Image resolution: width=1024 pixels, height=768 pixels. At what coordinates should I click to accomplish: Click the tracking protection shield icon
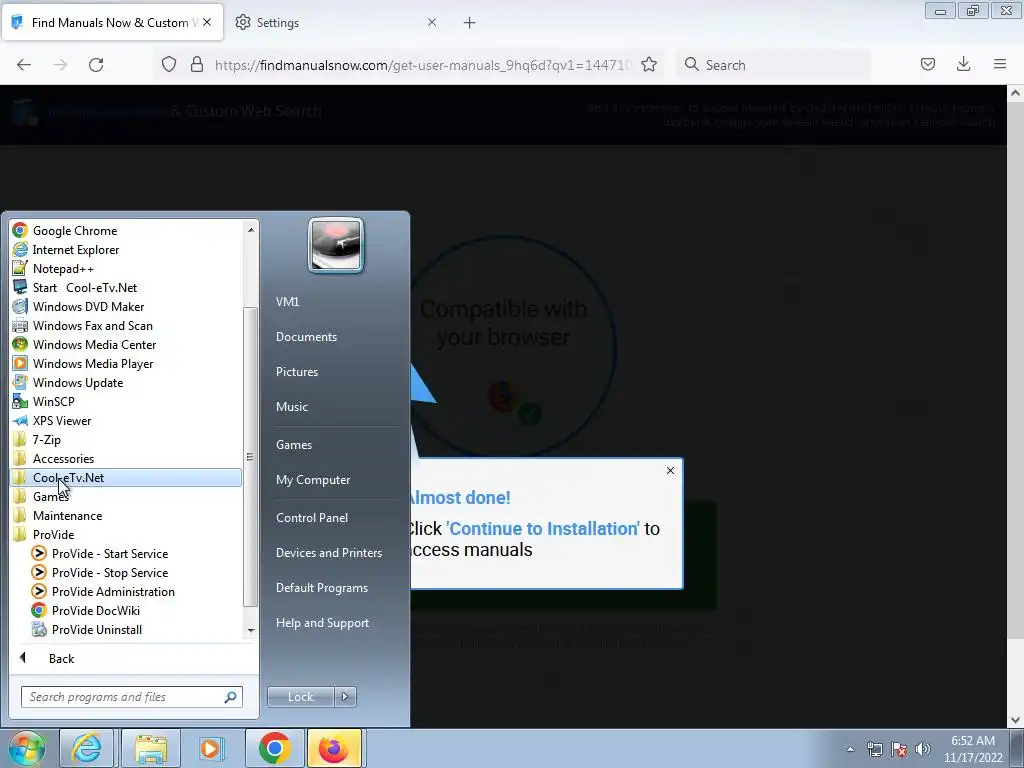click(169, 65)
